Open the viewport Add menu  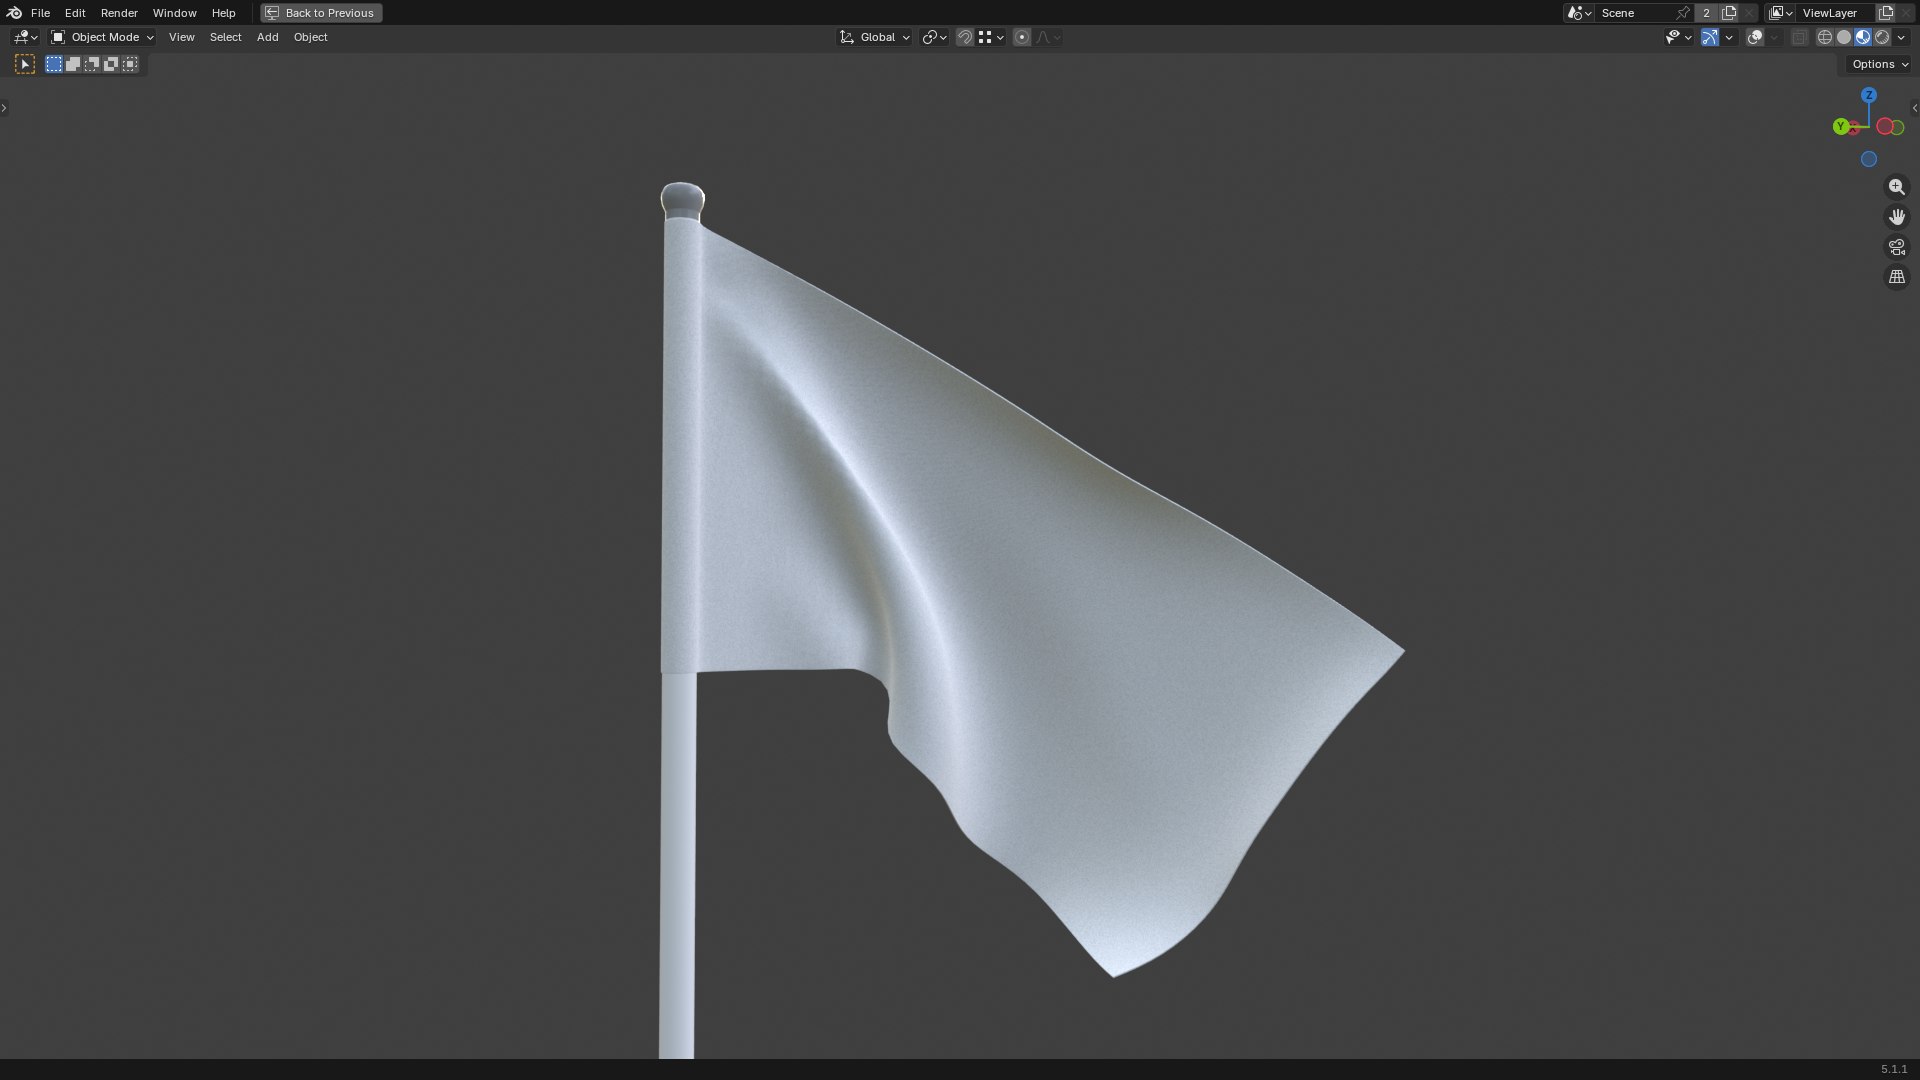[267, 37]
